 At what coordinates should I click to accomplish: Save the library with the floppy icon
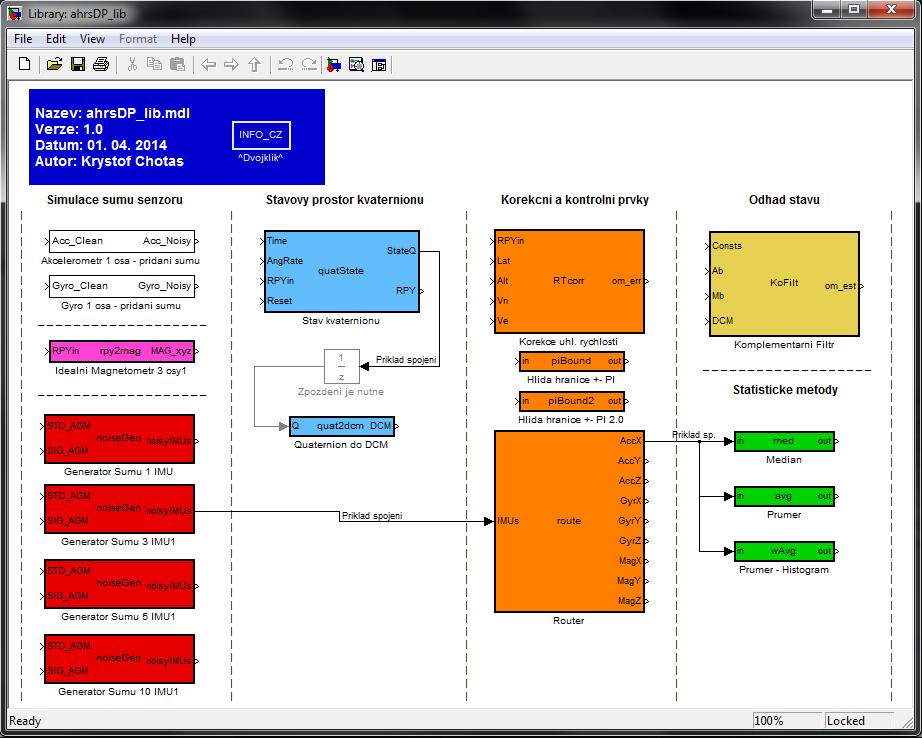pos(78,64)
